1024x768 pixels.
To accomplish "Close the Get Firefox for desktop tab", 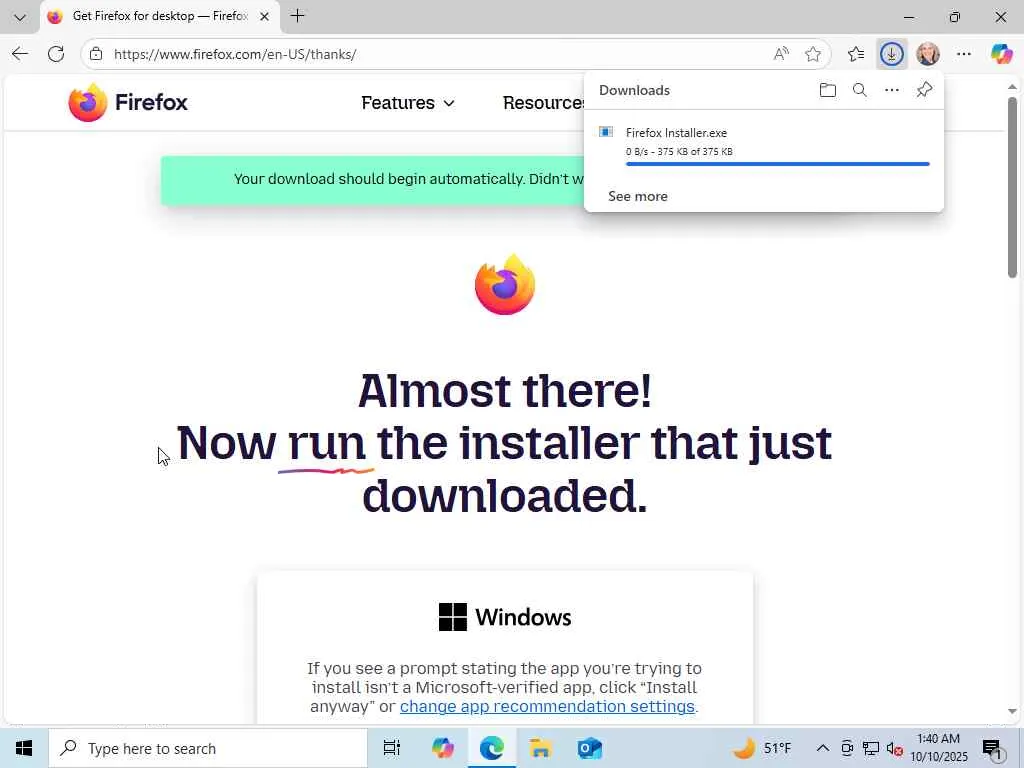I will pos(264,17).
